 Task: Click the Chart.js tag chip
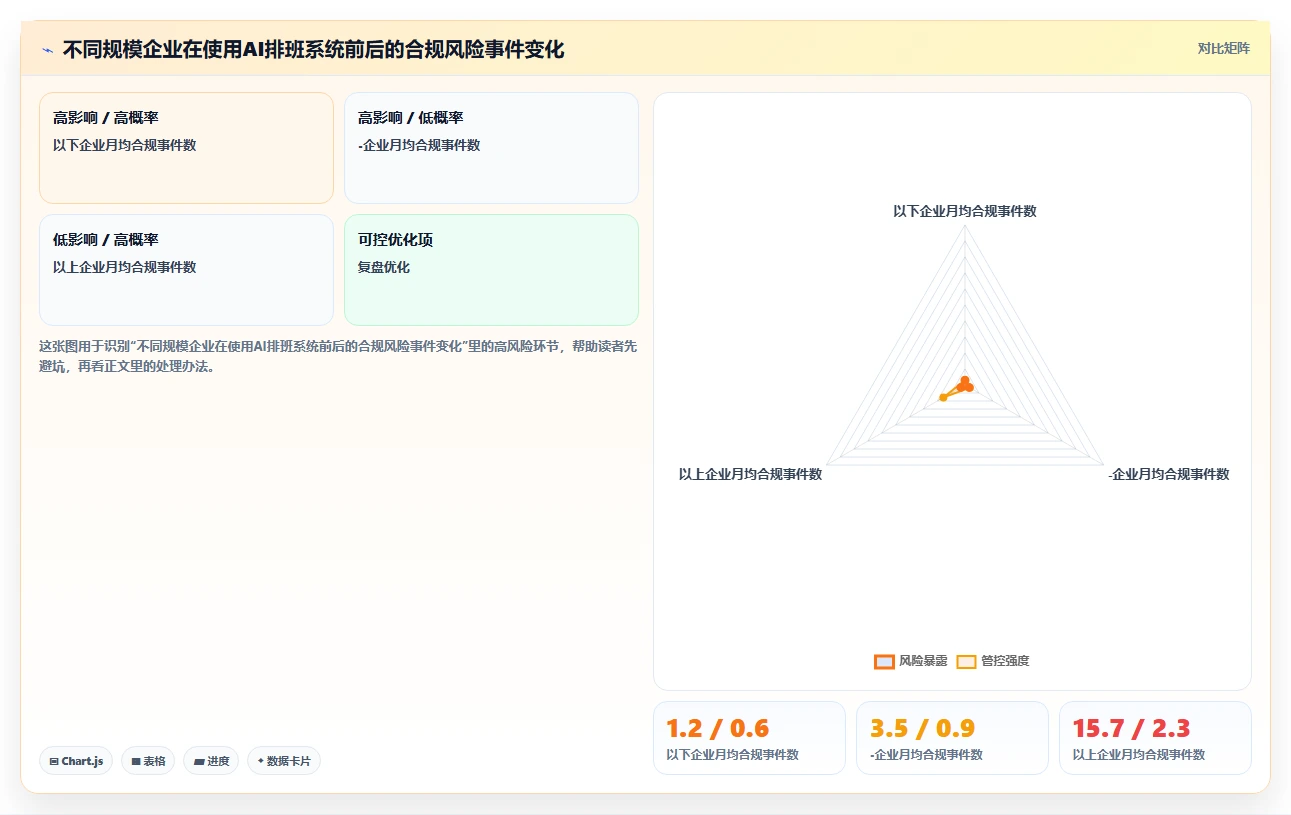(77, 761)
